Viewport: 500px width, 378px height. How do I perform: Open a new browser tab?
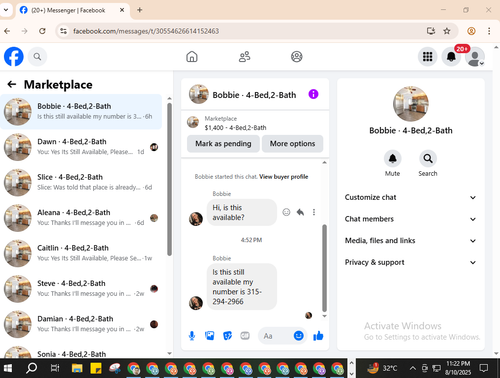140,10
